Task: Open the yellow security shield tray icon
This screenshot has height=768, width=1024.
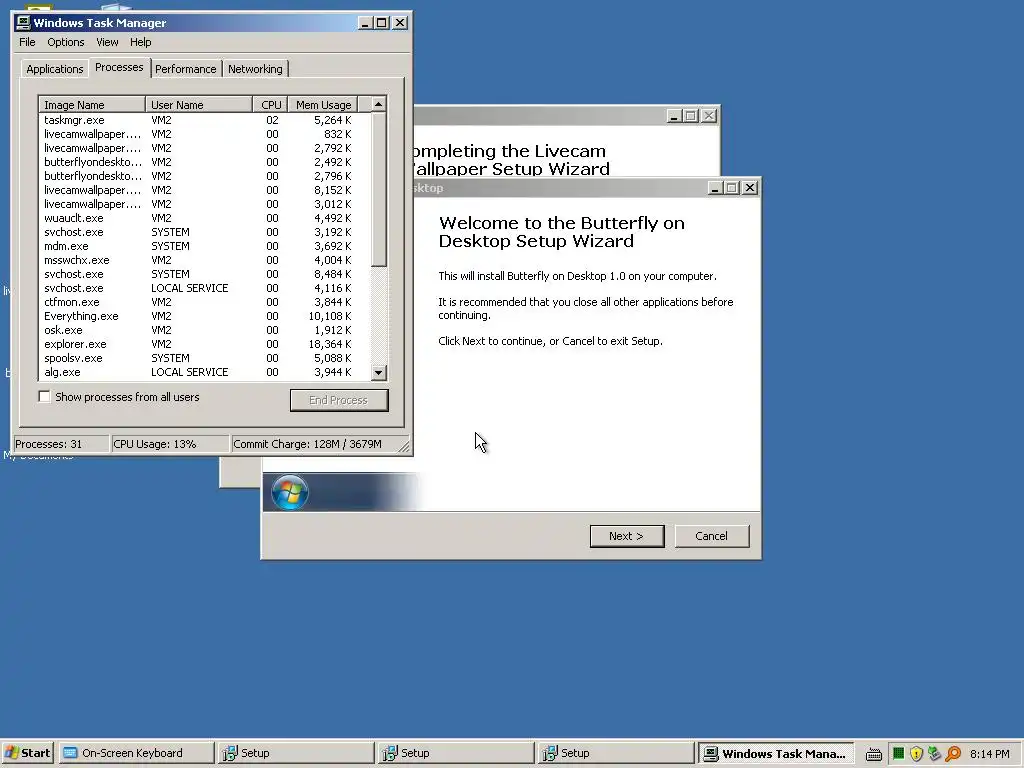Action: click(x=916, y=754)
